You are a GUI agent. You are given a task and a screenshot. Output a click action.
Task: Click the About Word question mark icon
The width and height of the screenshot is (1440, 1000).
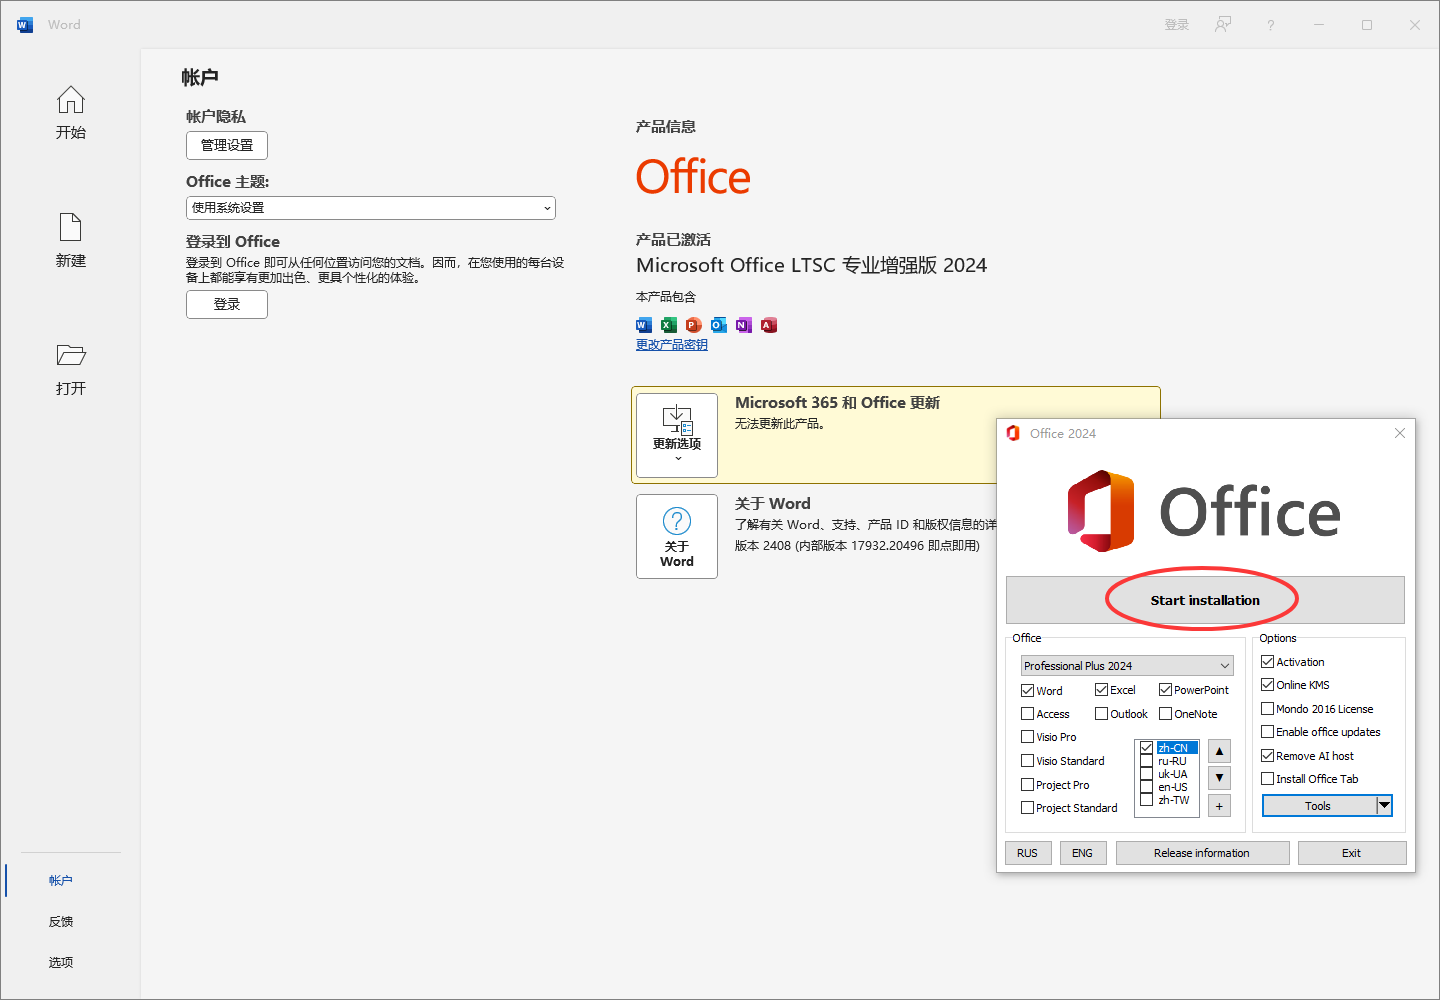pyautogui.click(x=677, y=521)
